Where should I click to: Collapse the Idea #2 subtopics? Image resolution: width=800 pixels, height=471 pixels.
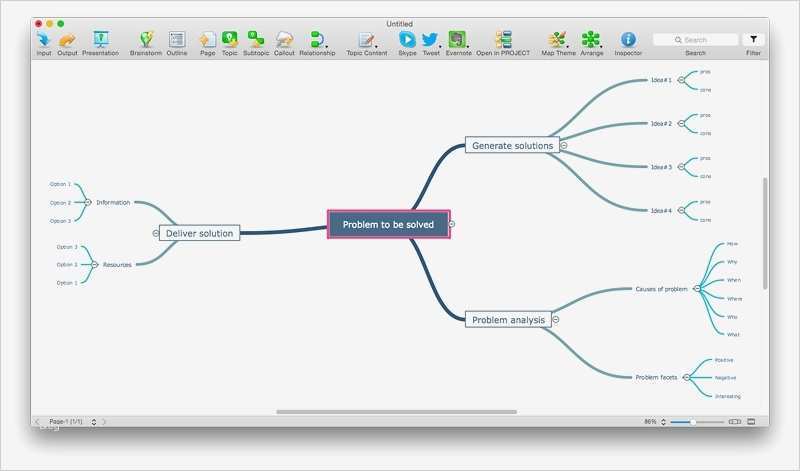(681, 123)
